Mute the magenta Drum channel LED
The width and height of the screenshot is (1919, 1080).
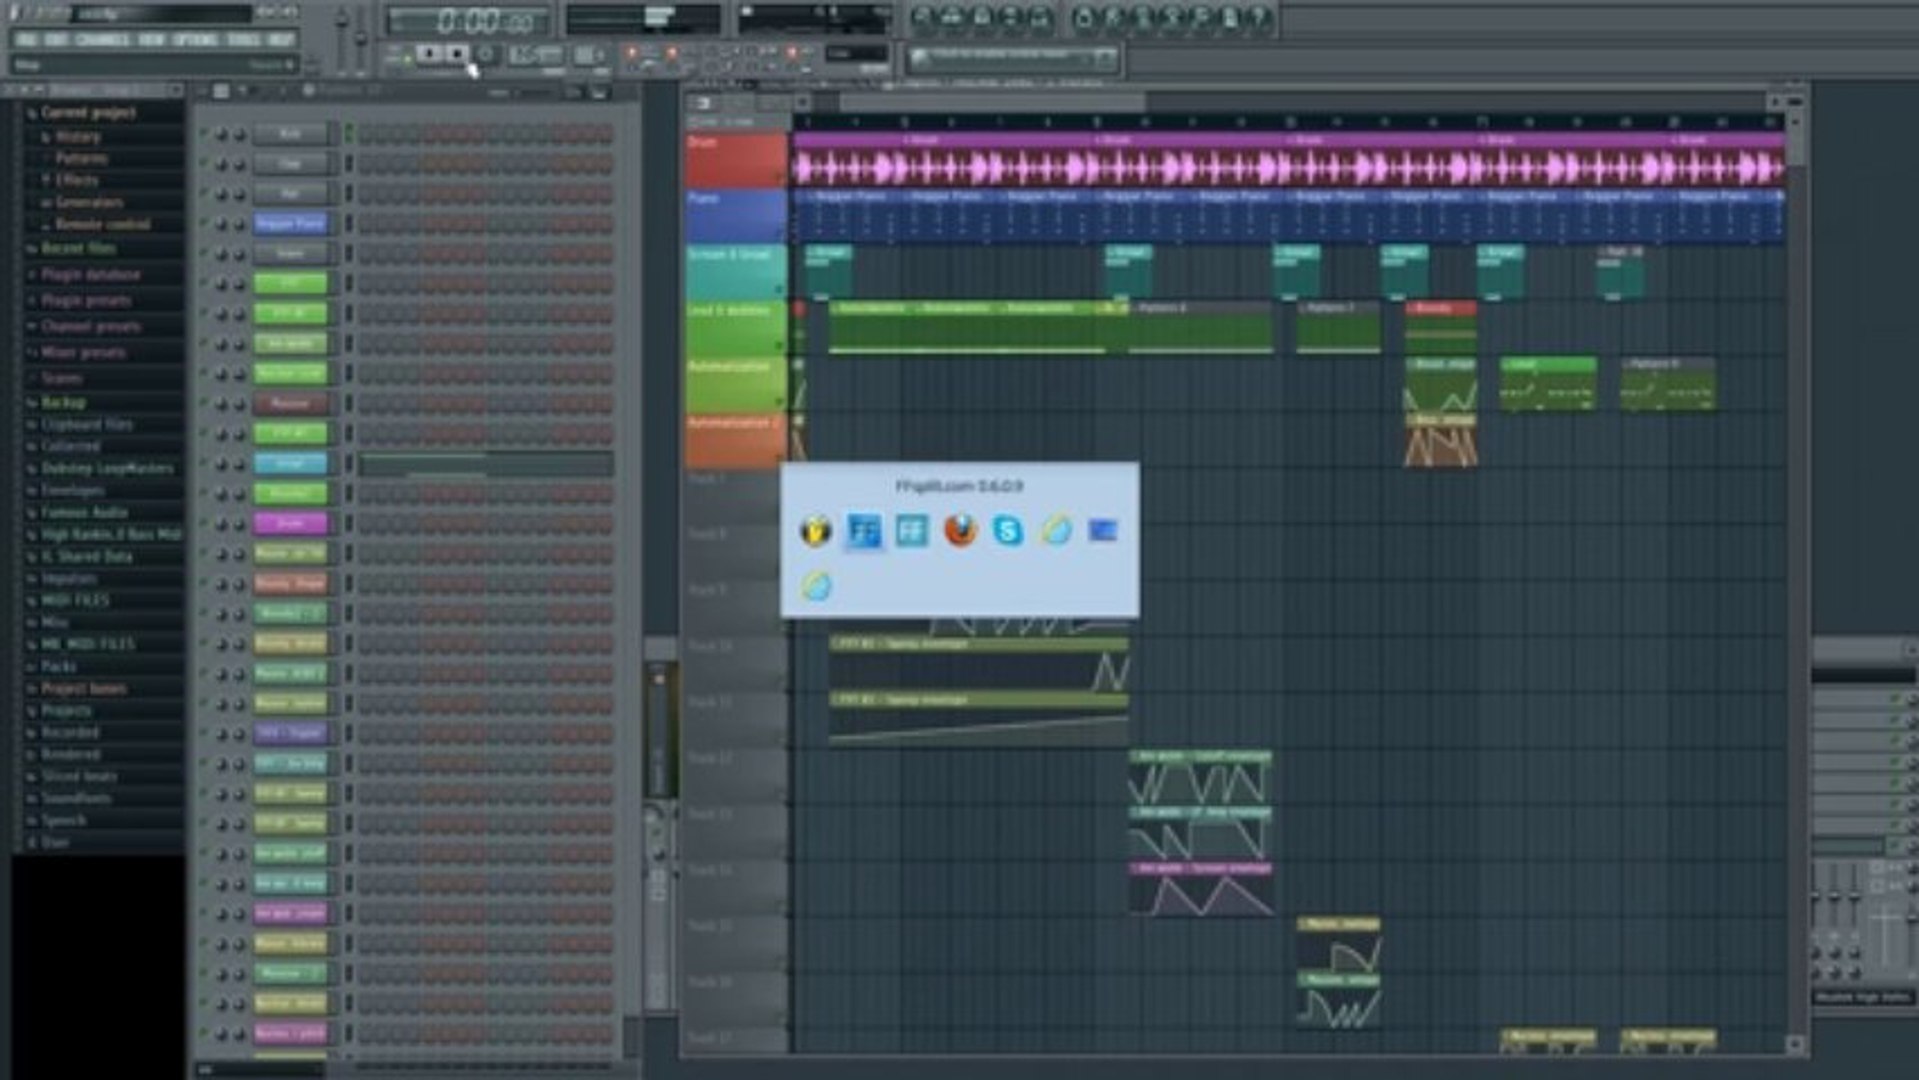[x=204, y=524]
